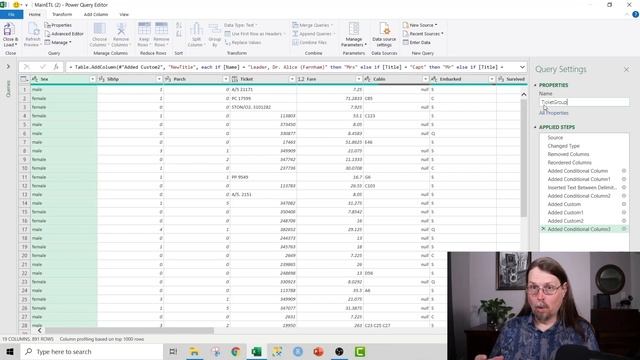640x360 pixels.
Task: Open the Parch column filter dropdown
Action: point(226,79)
